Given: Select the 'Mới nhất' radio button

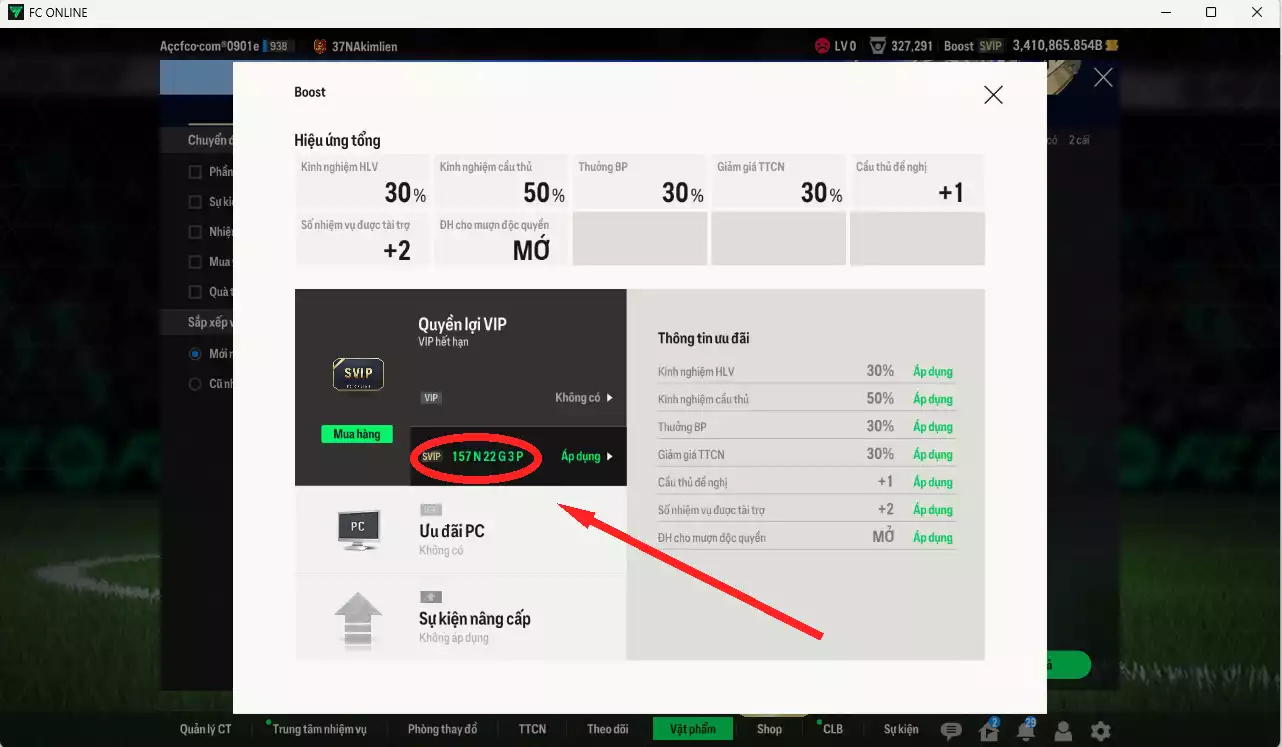Looking at the screenshot, I should click(196, 354).
